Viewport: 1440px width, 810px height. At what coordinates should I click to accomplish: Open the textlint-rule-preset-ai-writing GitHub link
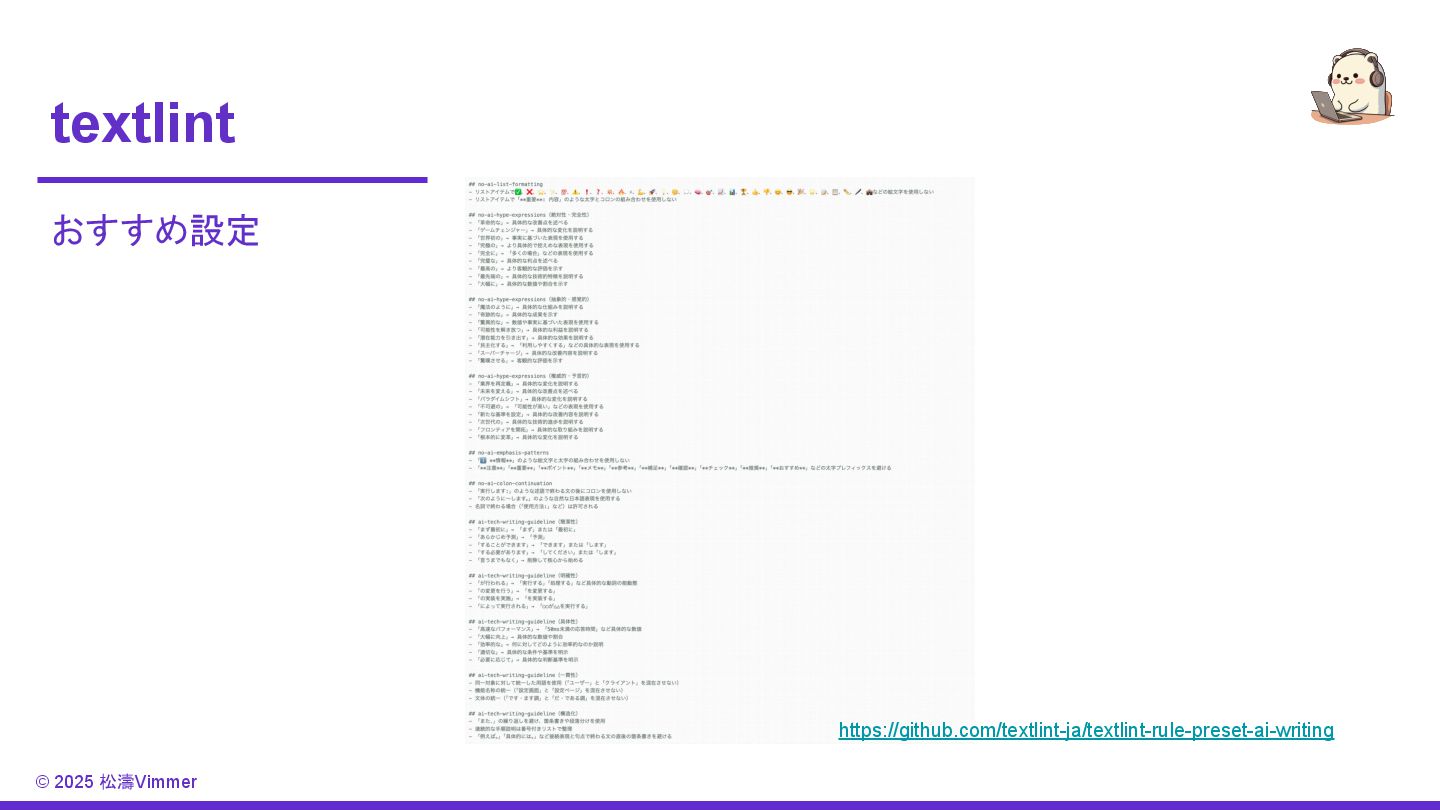[x=1086, y=730]
